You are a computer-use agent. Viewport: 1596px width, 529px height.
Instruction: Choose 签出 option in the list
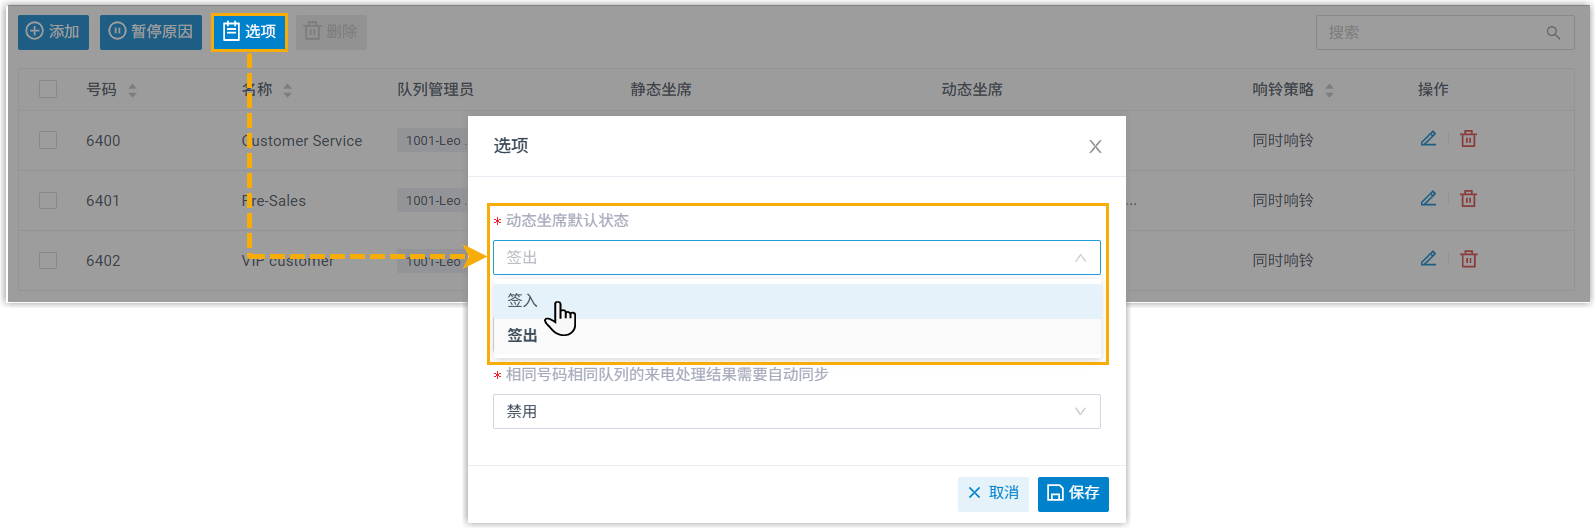[522, 336]
